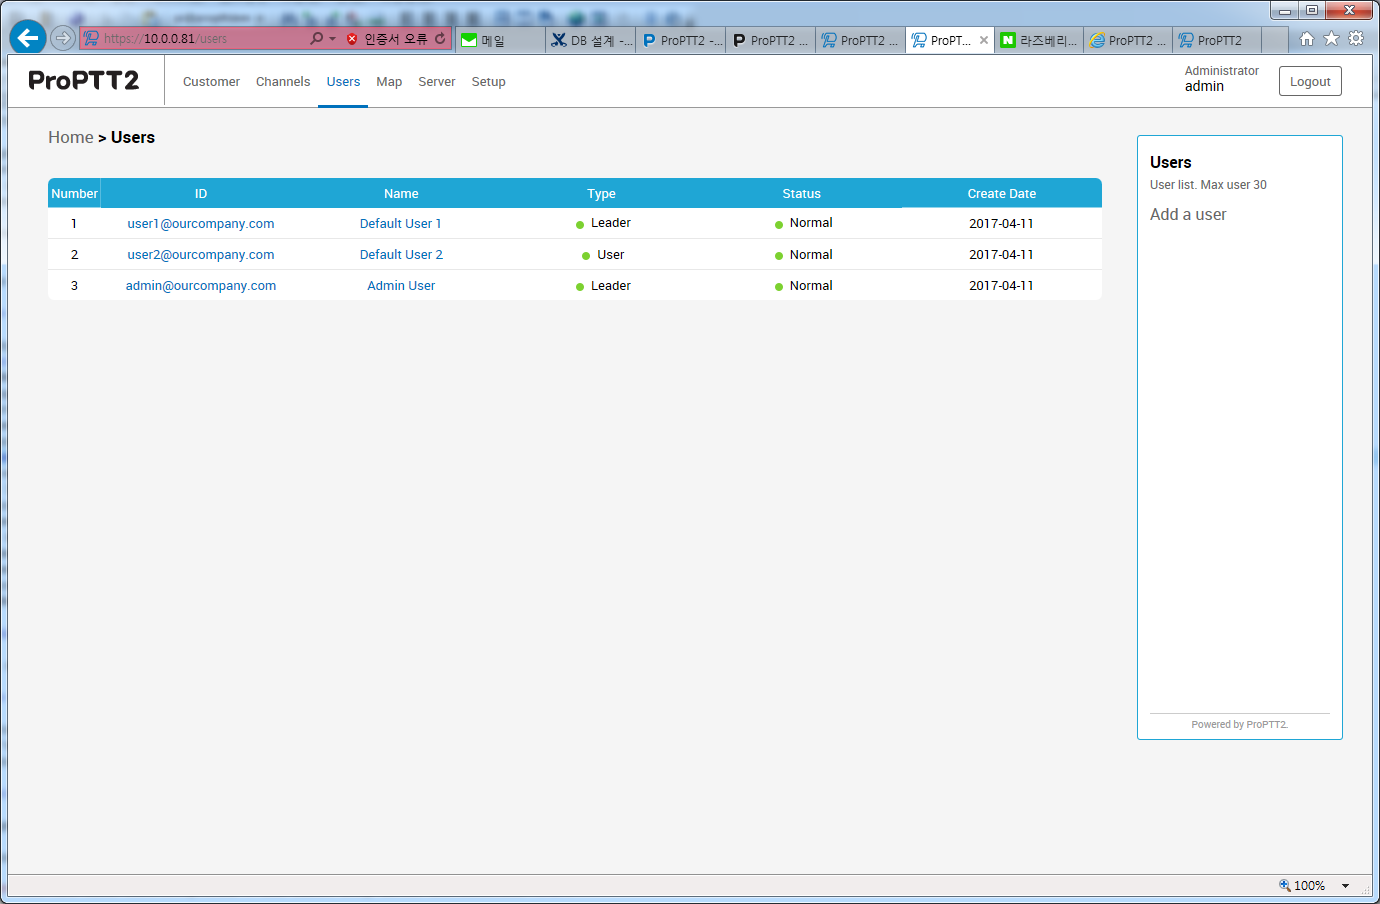Screen dimensions: 1380x904
Task: Open the browser Home icon
Action: pos(1306,39)
